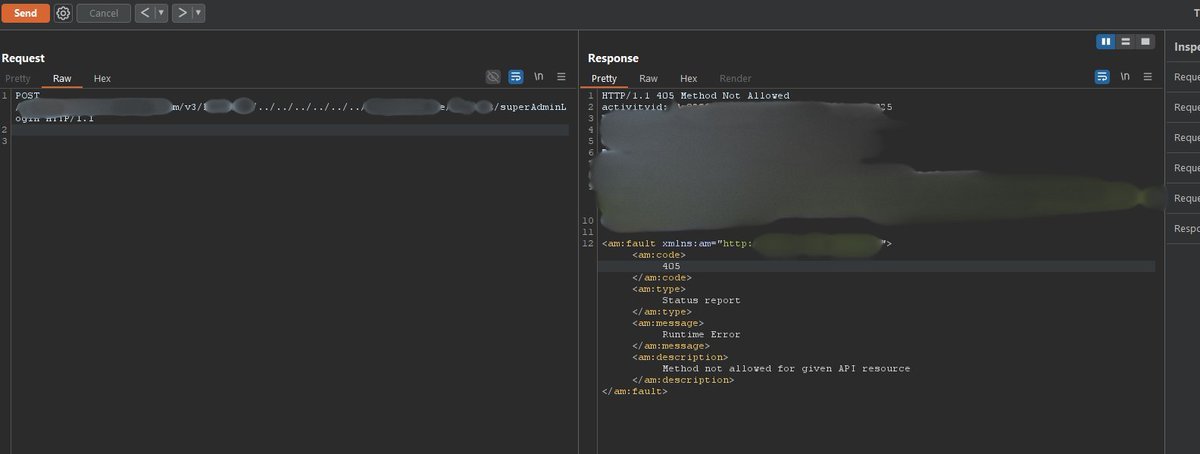Screen dimensions: 1200x454
Task: Switch Request view to Pretty tab
Action: tap(18, 78)
